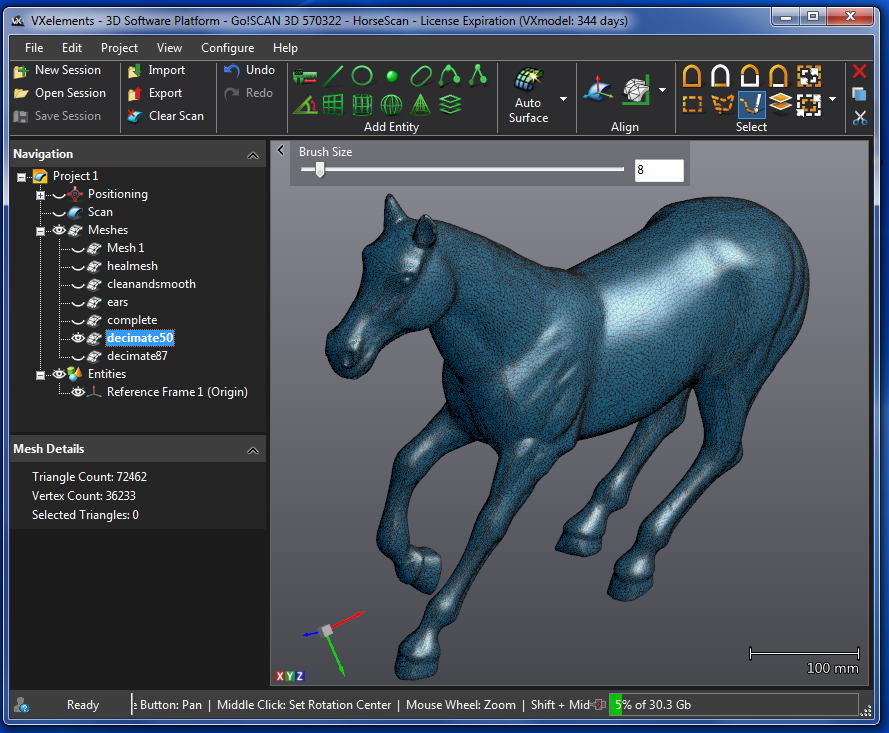Hide the Meshes group with its eye icon
The height and width of the screenshot is (733, 889).
[x=59, y=230]
